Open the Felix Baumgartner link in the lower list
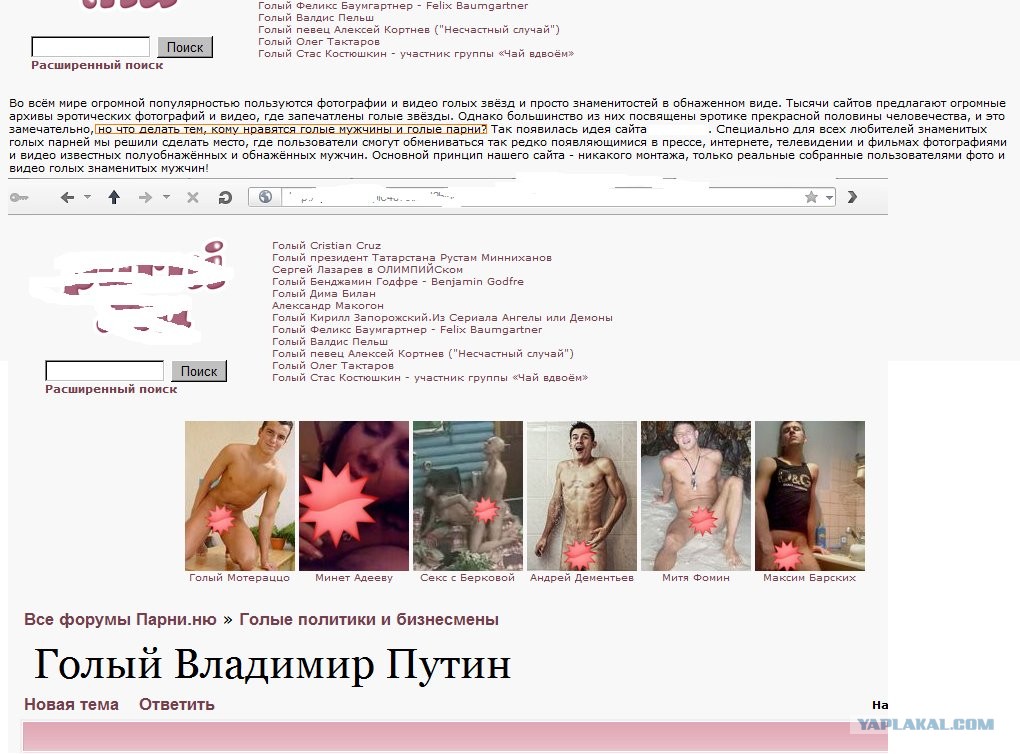This screenshot has height=754, width=1020. tap(407, 330)
